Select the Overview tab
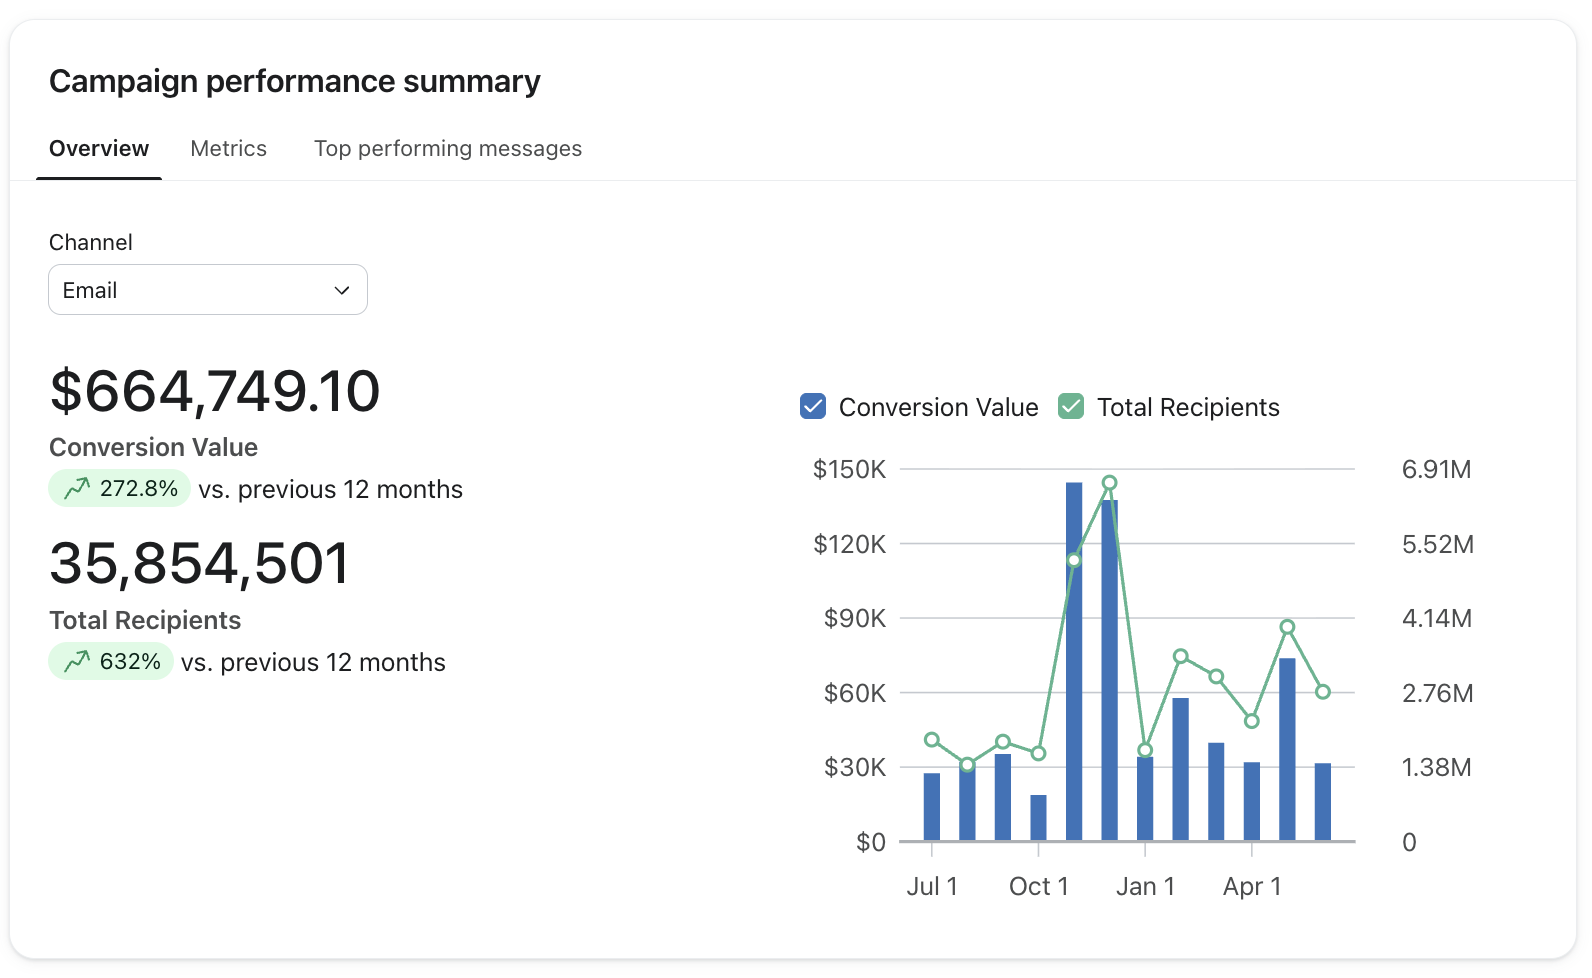Image resolution: width=1592 pixels, height=978 pixels. tap(99, 149)
